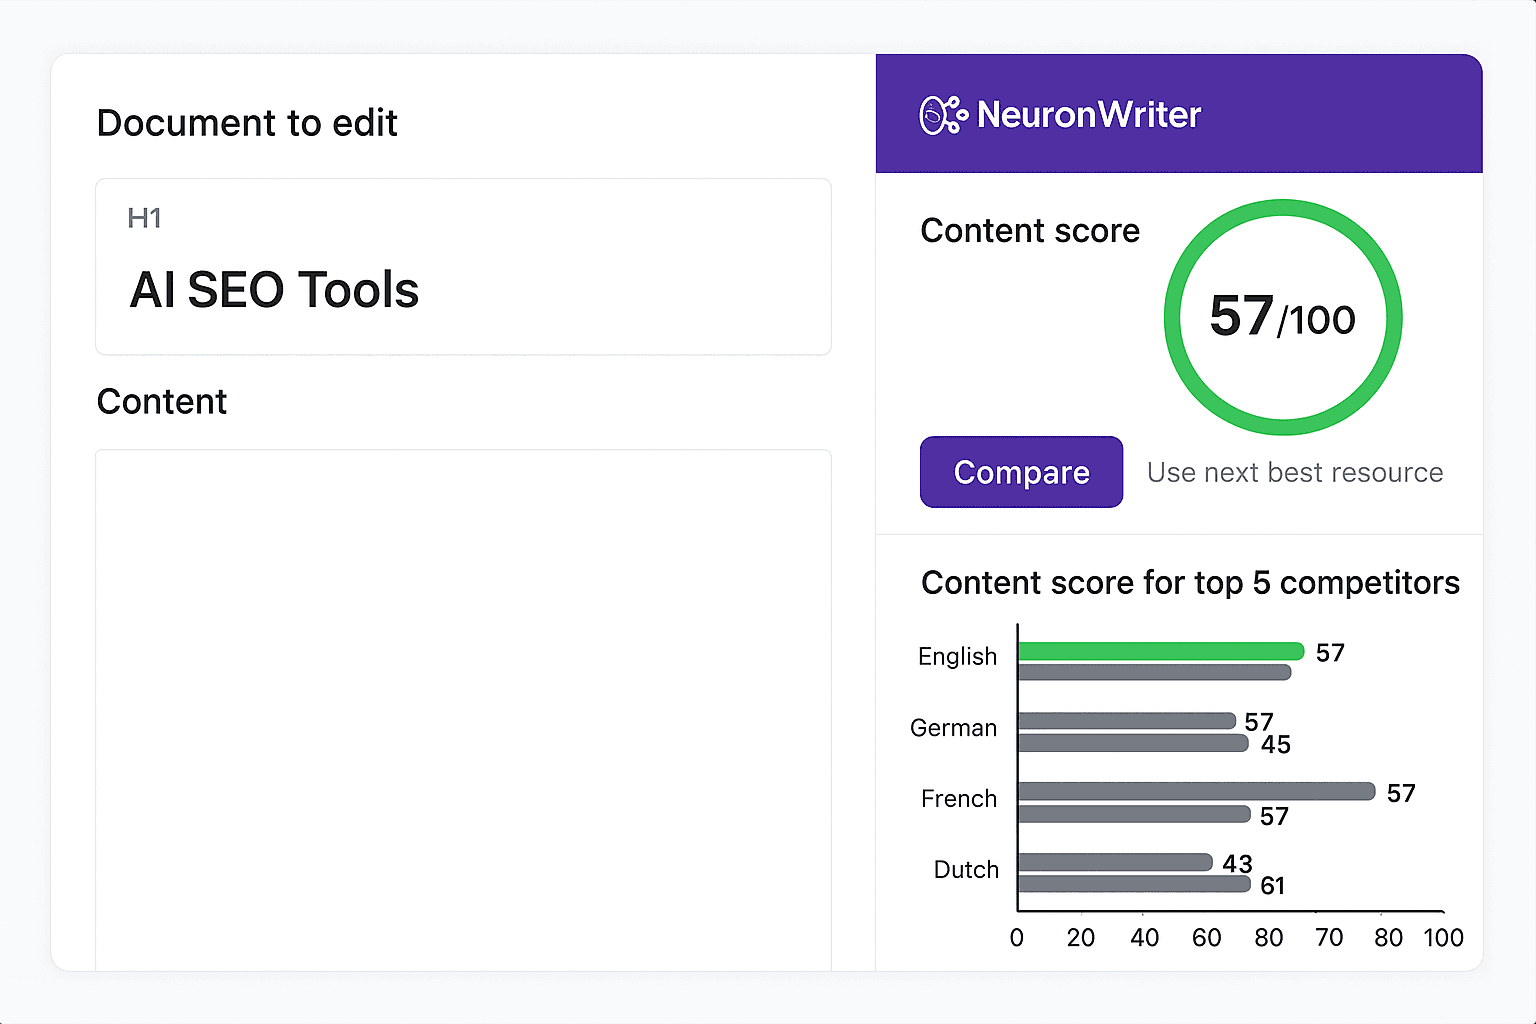Click the Content score label

coord(1030,231)
